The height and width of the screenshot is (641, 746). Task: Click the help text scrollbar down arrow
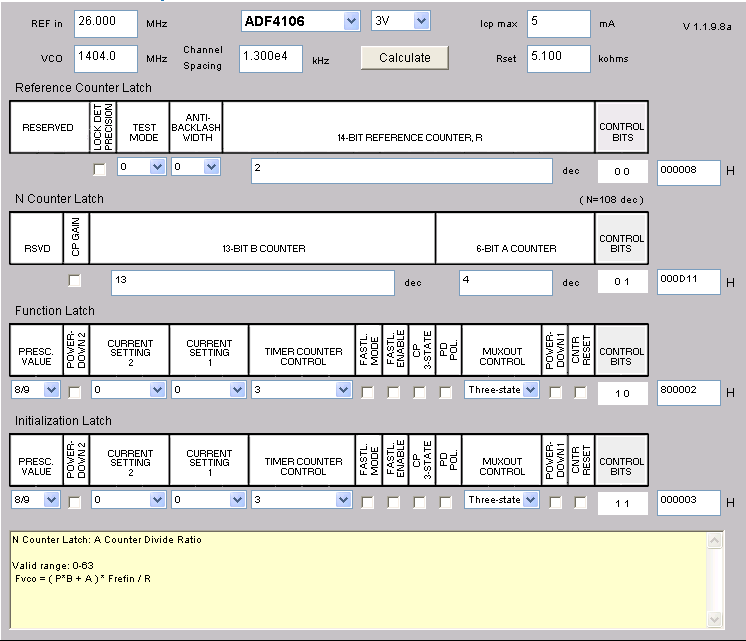click(x=715, y=620)
